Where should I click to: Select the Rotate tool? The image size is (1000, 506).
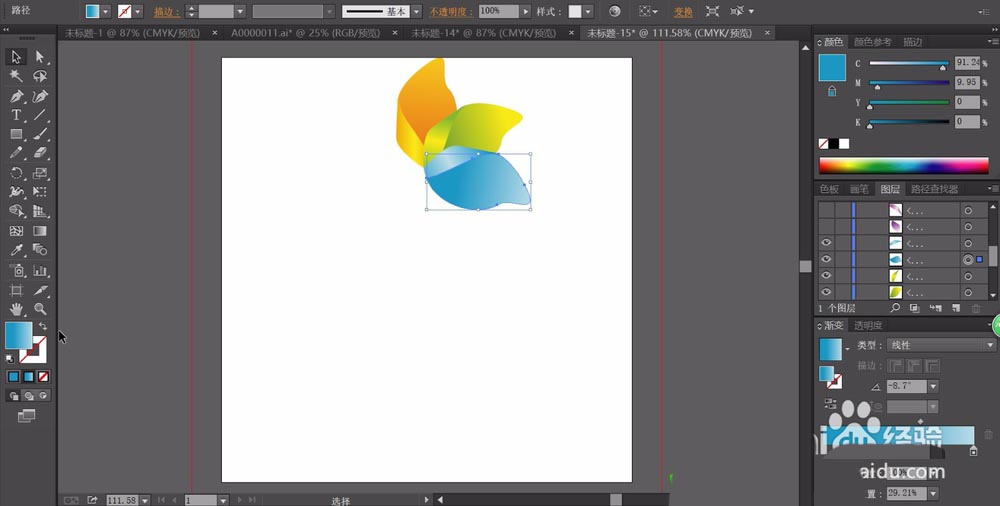click(x=16, y=173)
